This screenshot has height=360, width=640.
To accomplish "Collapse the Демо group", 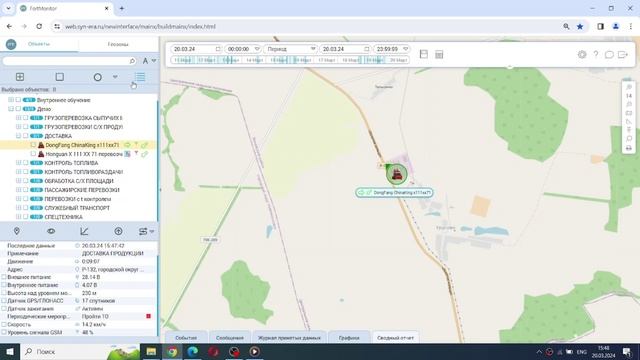I will (x=11, y=109).
